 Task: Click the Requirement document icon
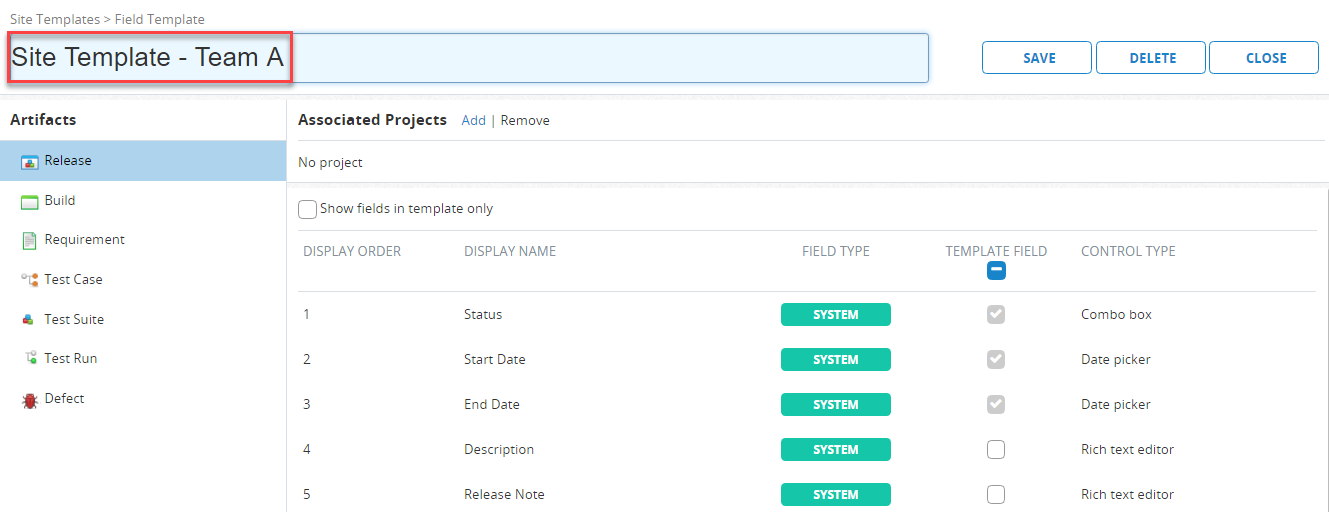(x=29, y=241)
